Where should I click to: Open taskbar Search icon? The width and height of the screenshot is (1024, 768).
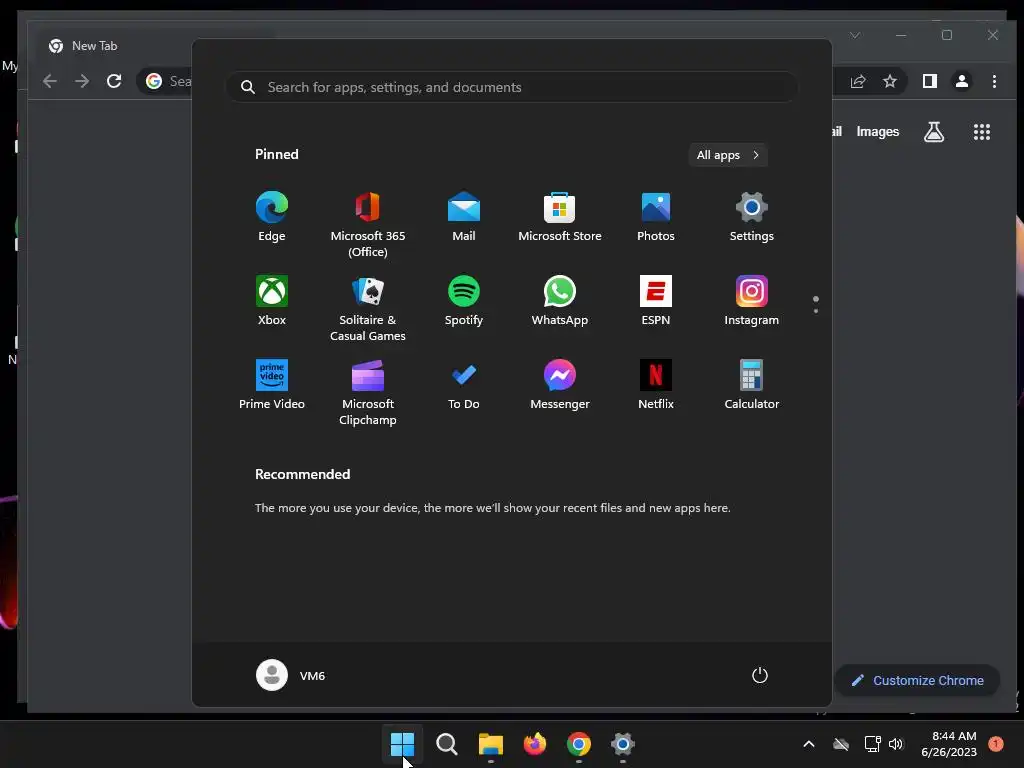[447, 744]
